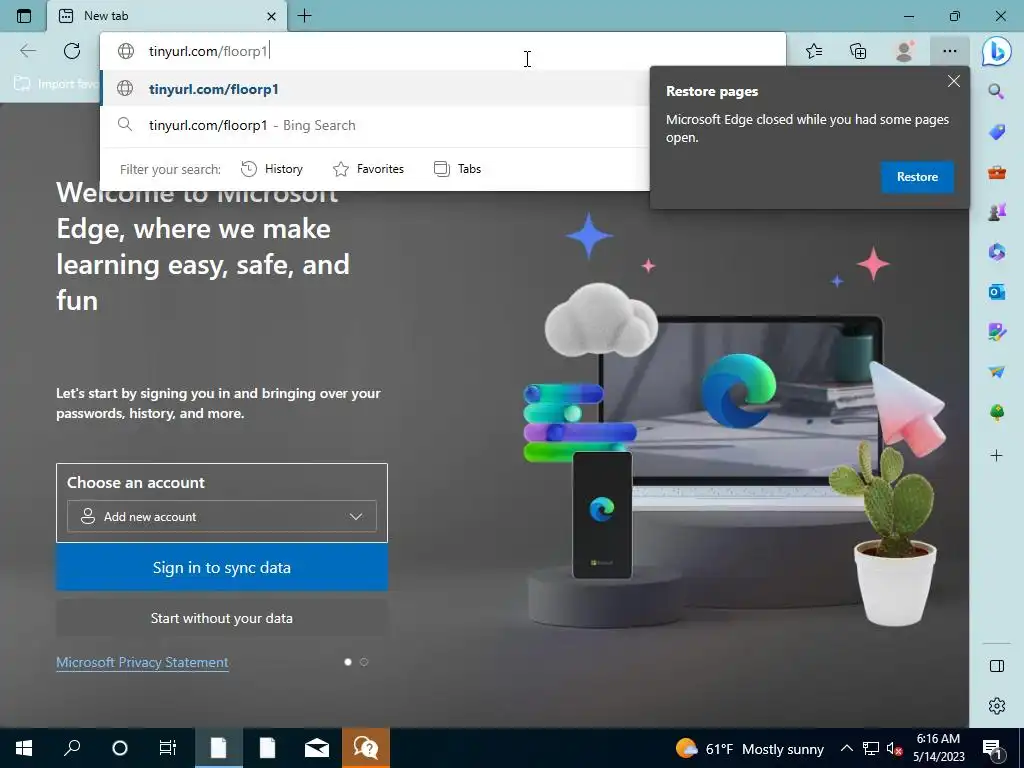Open taskbar Search magnifier

[x=72, y=748]
